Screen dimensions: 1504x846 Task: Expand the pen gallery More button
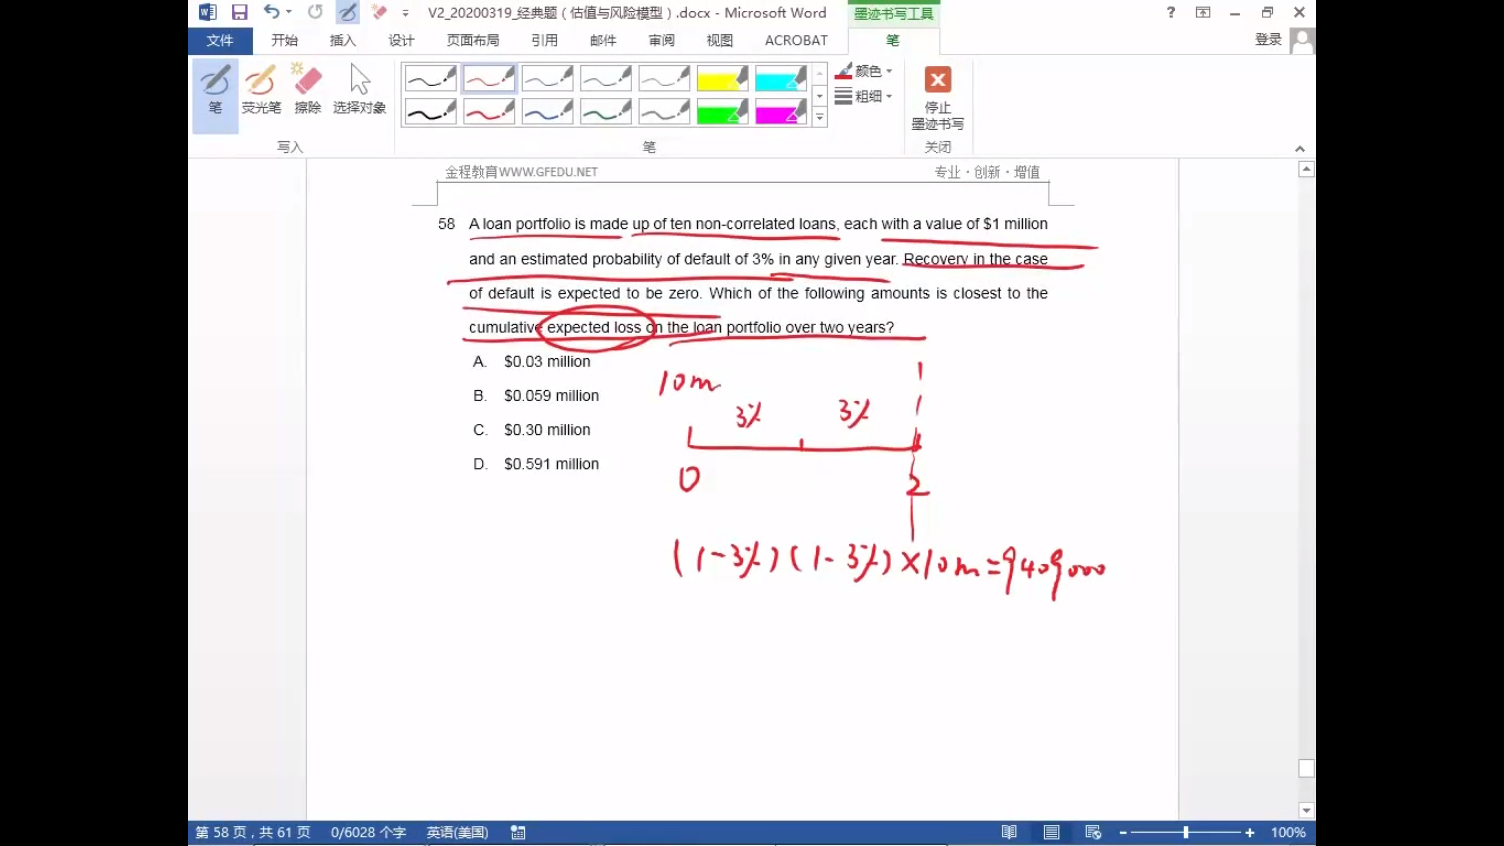819,117
